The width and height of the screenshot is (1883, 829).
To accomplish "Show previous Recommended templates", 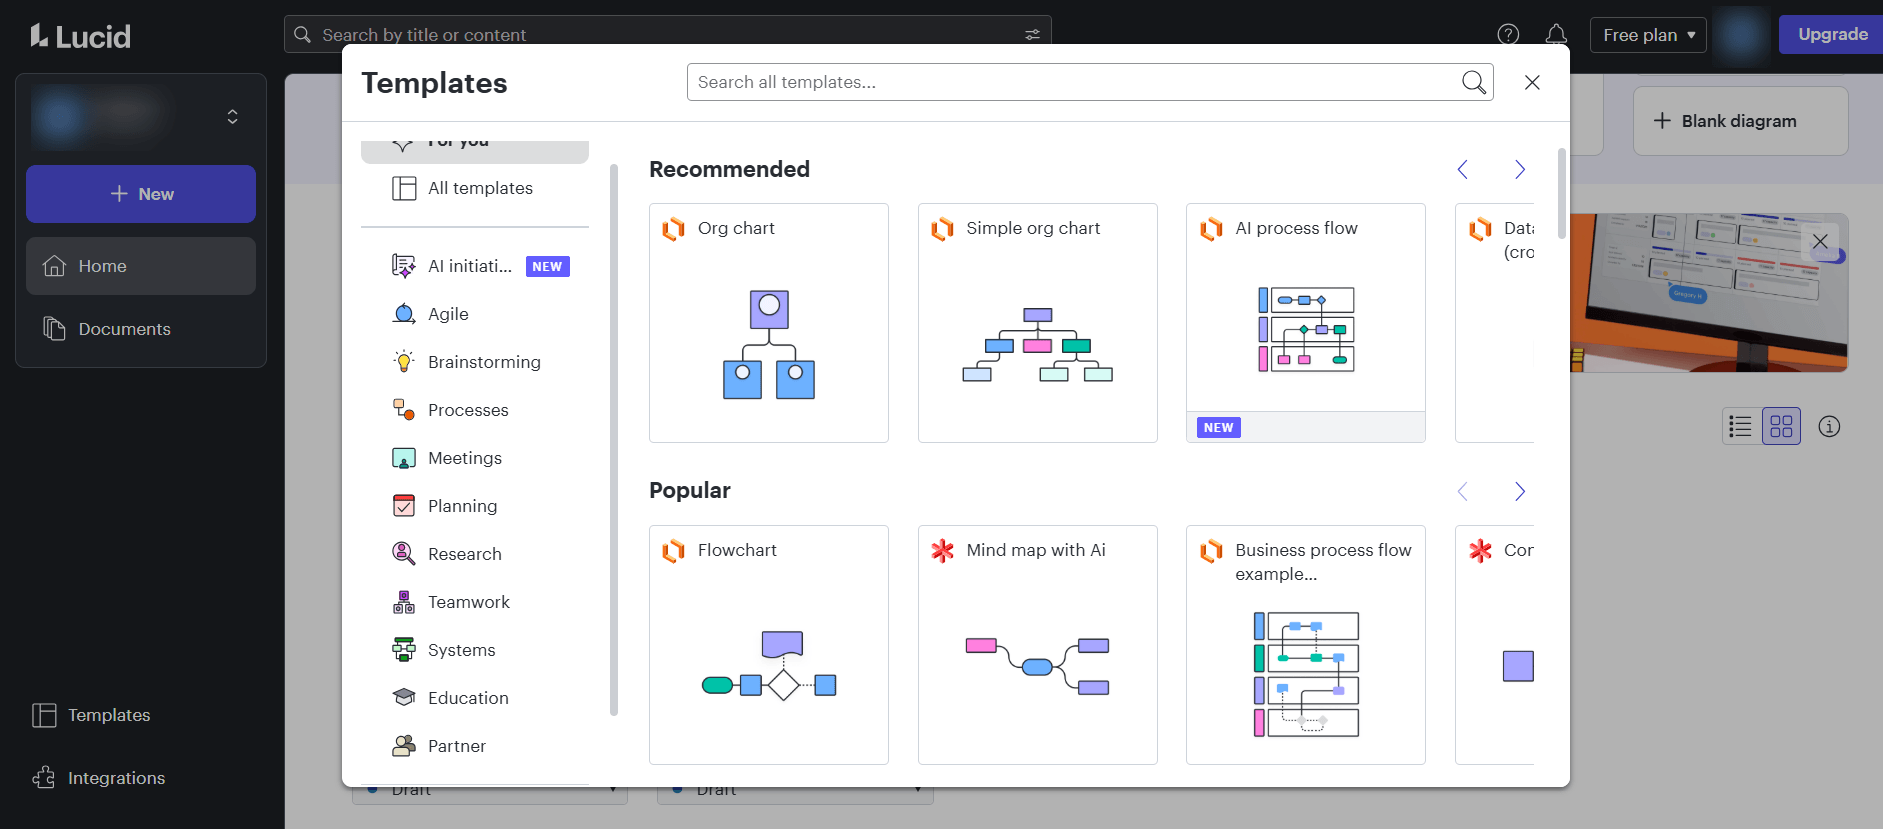I will [1463, 170].
